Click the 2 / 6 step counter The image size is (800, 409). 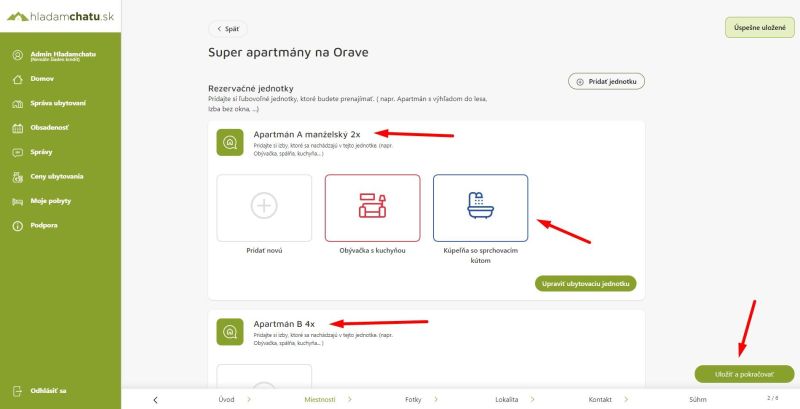pyautogui.click(x=772, y=398)
